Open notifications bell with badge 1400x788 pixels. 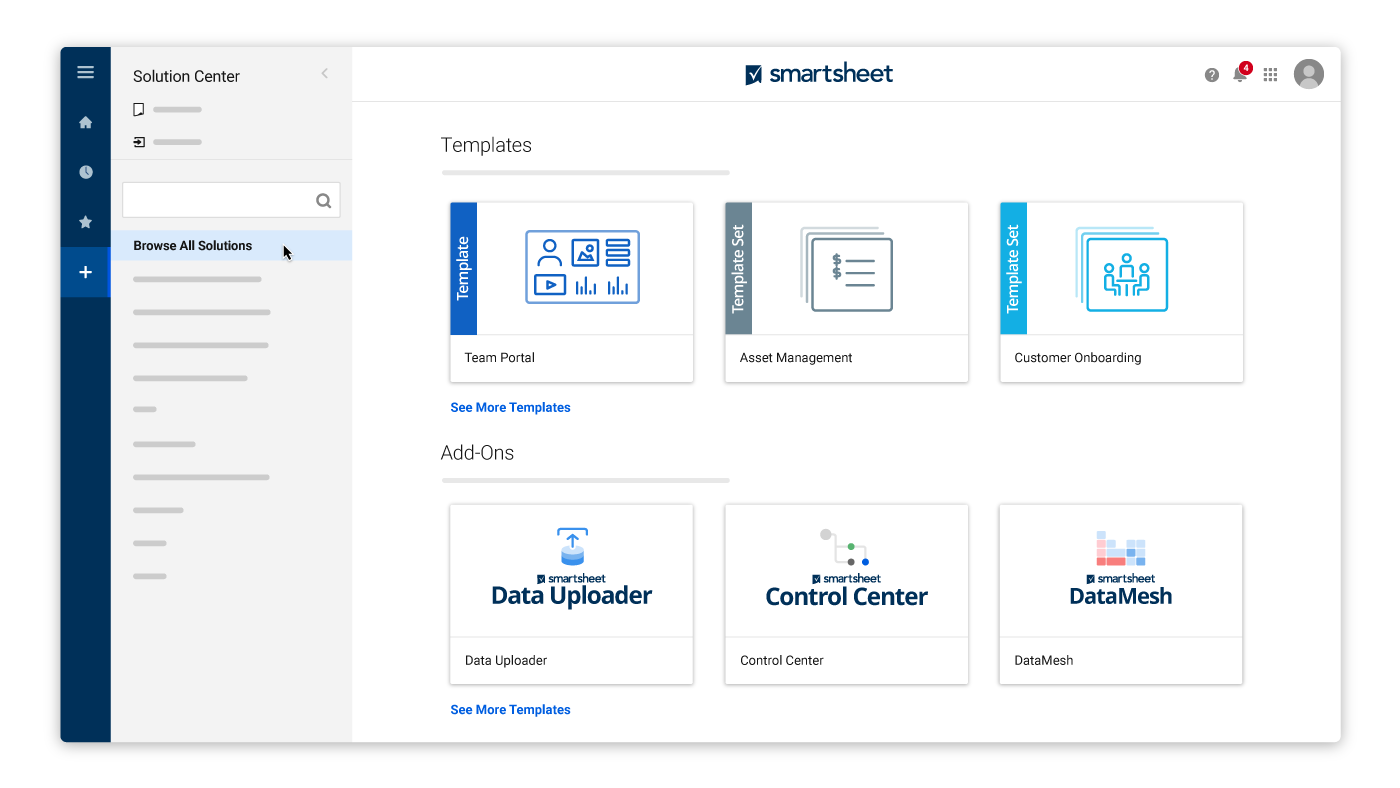pyautogui.click(x=1240, y=74)
